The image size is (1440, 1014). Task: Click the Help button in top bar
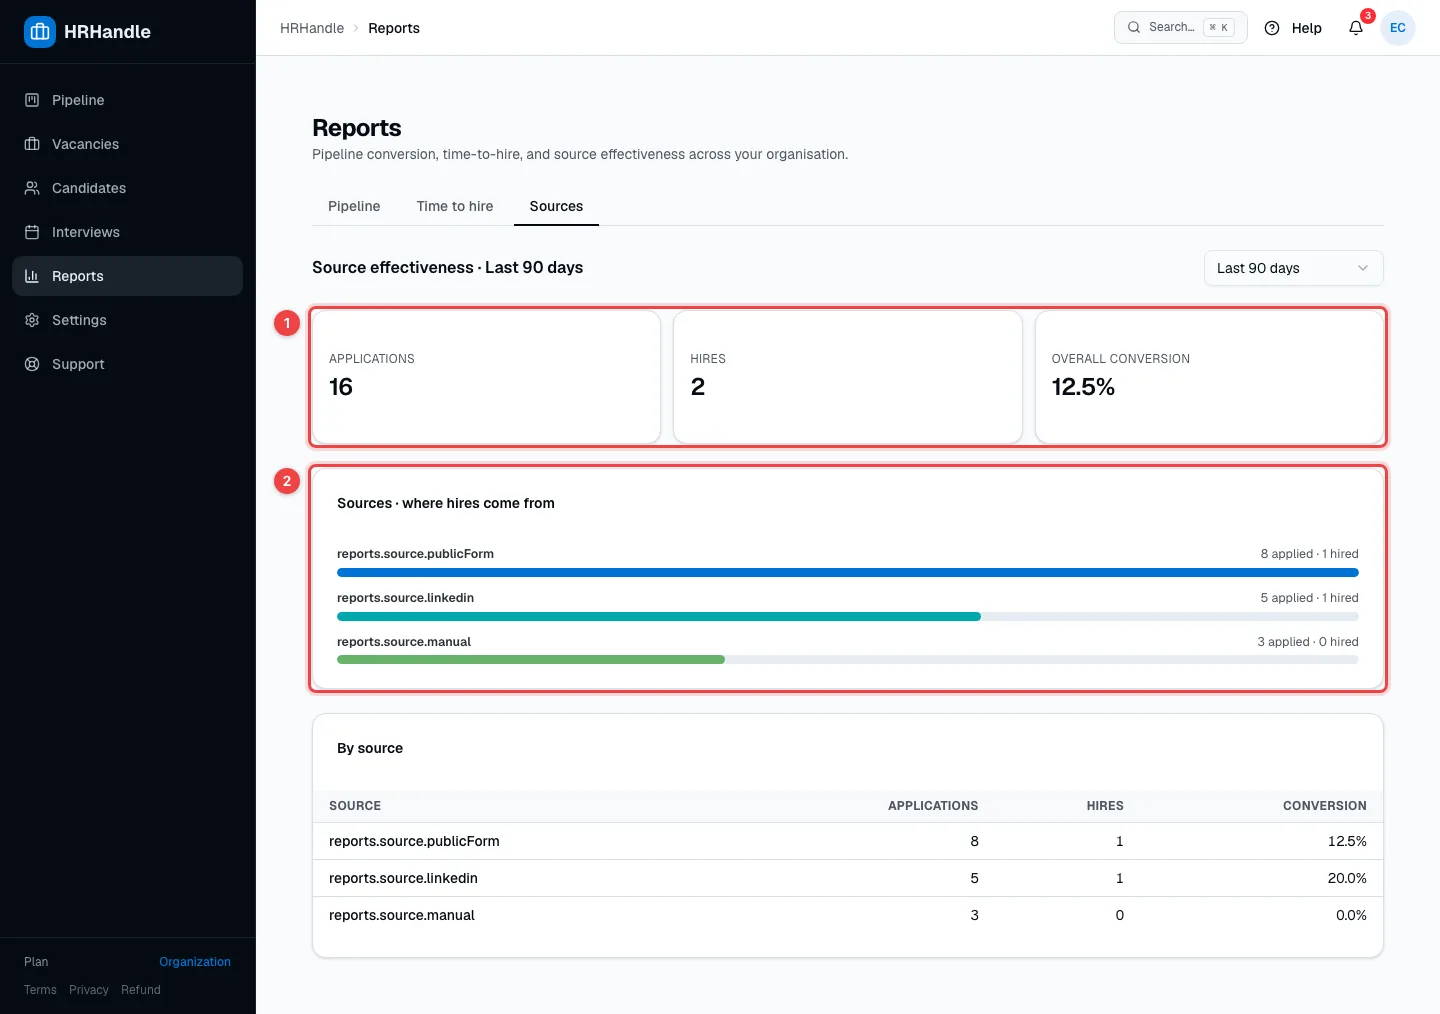(1293, 28)
